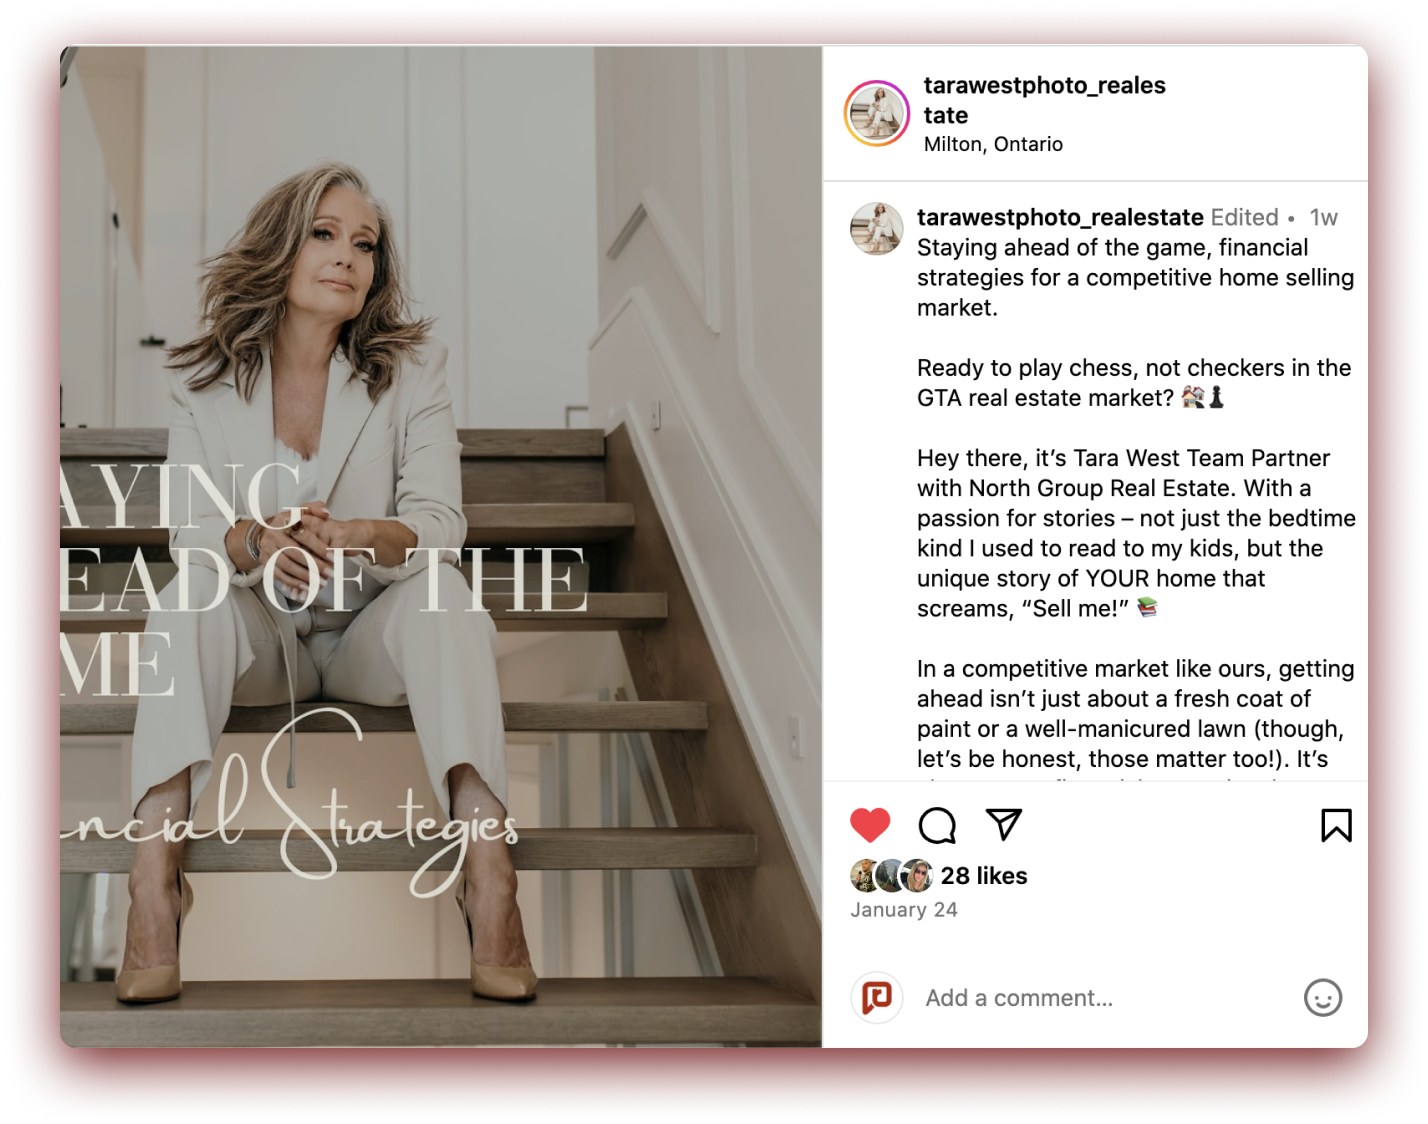Click caption author avatar thumbnail
The height and width of the screenshot is (1124, 1428).
coord(877,228)
